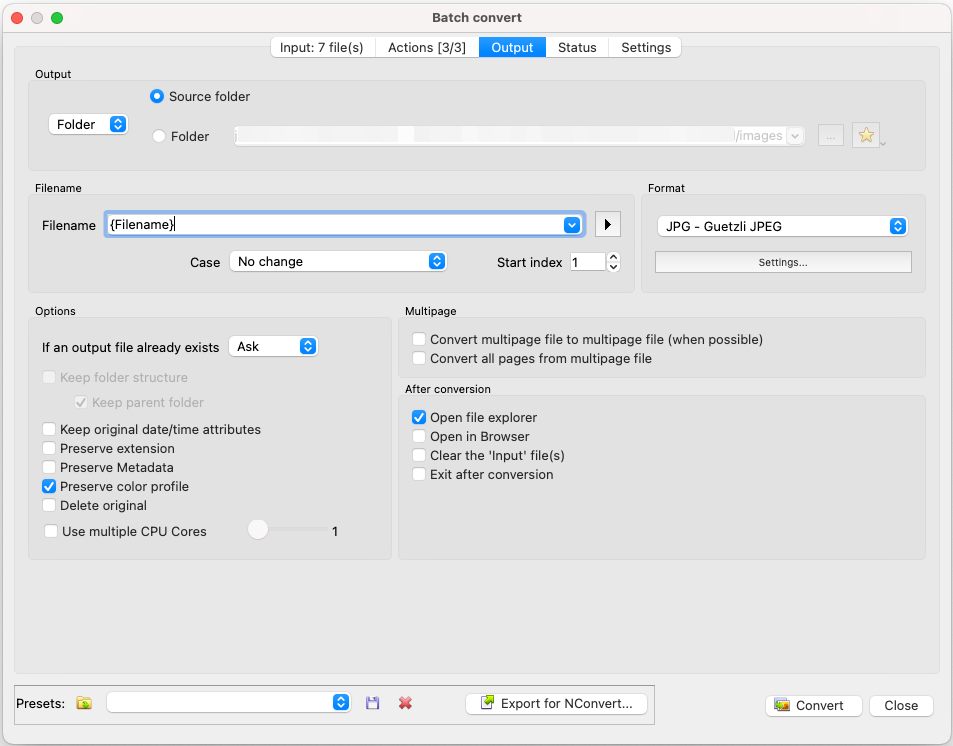This screenshot has width=953, height=746.
Task: Click the format Settings... button
Action: tap(783, 262)
